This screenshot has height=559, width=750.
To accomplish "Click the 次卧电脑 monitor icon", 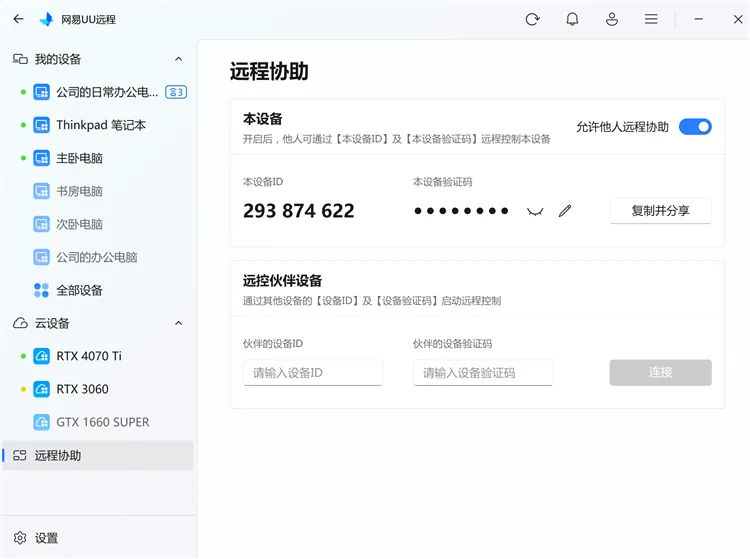I will click(41, 224).
